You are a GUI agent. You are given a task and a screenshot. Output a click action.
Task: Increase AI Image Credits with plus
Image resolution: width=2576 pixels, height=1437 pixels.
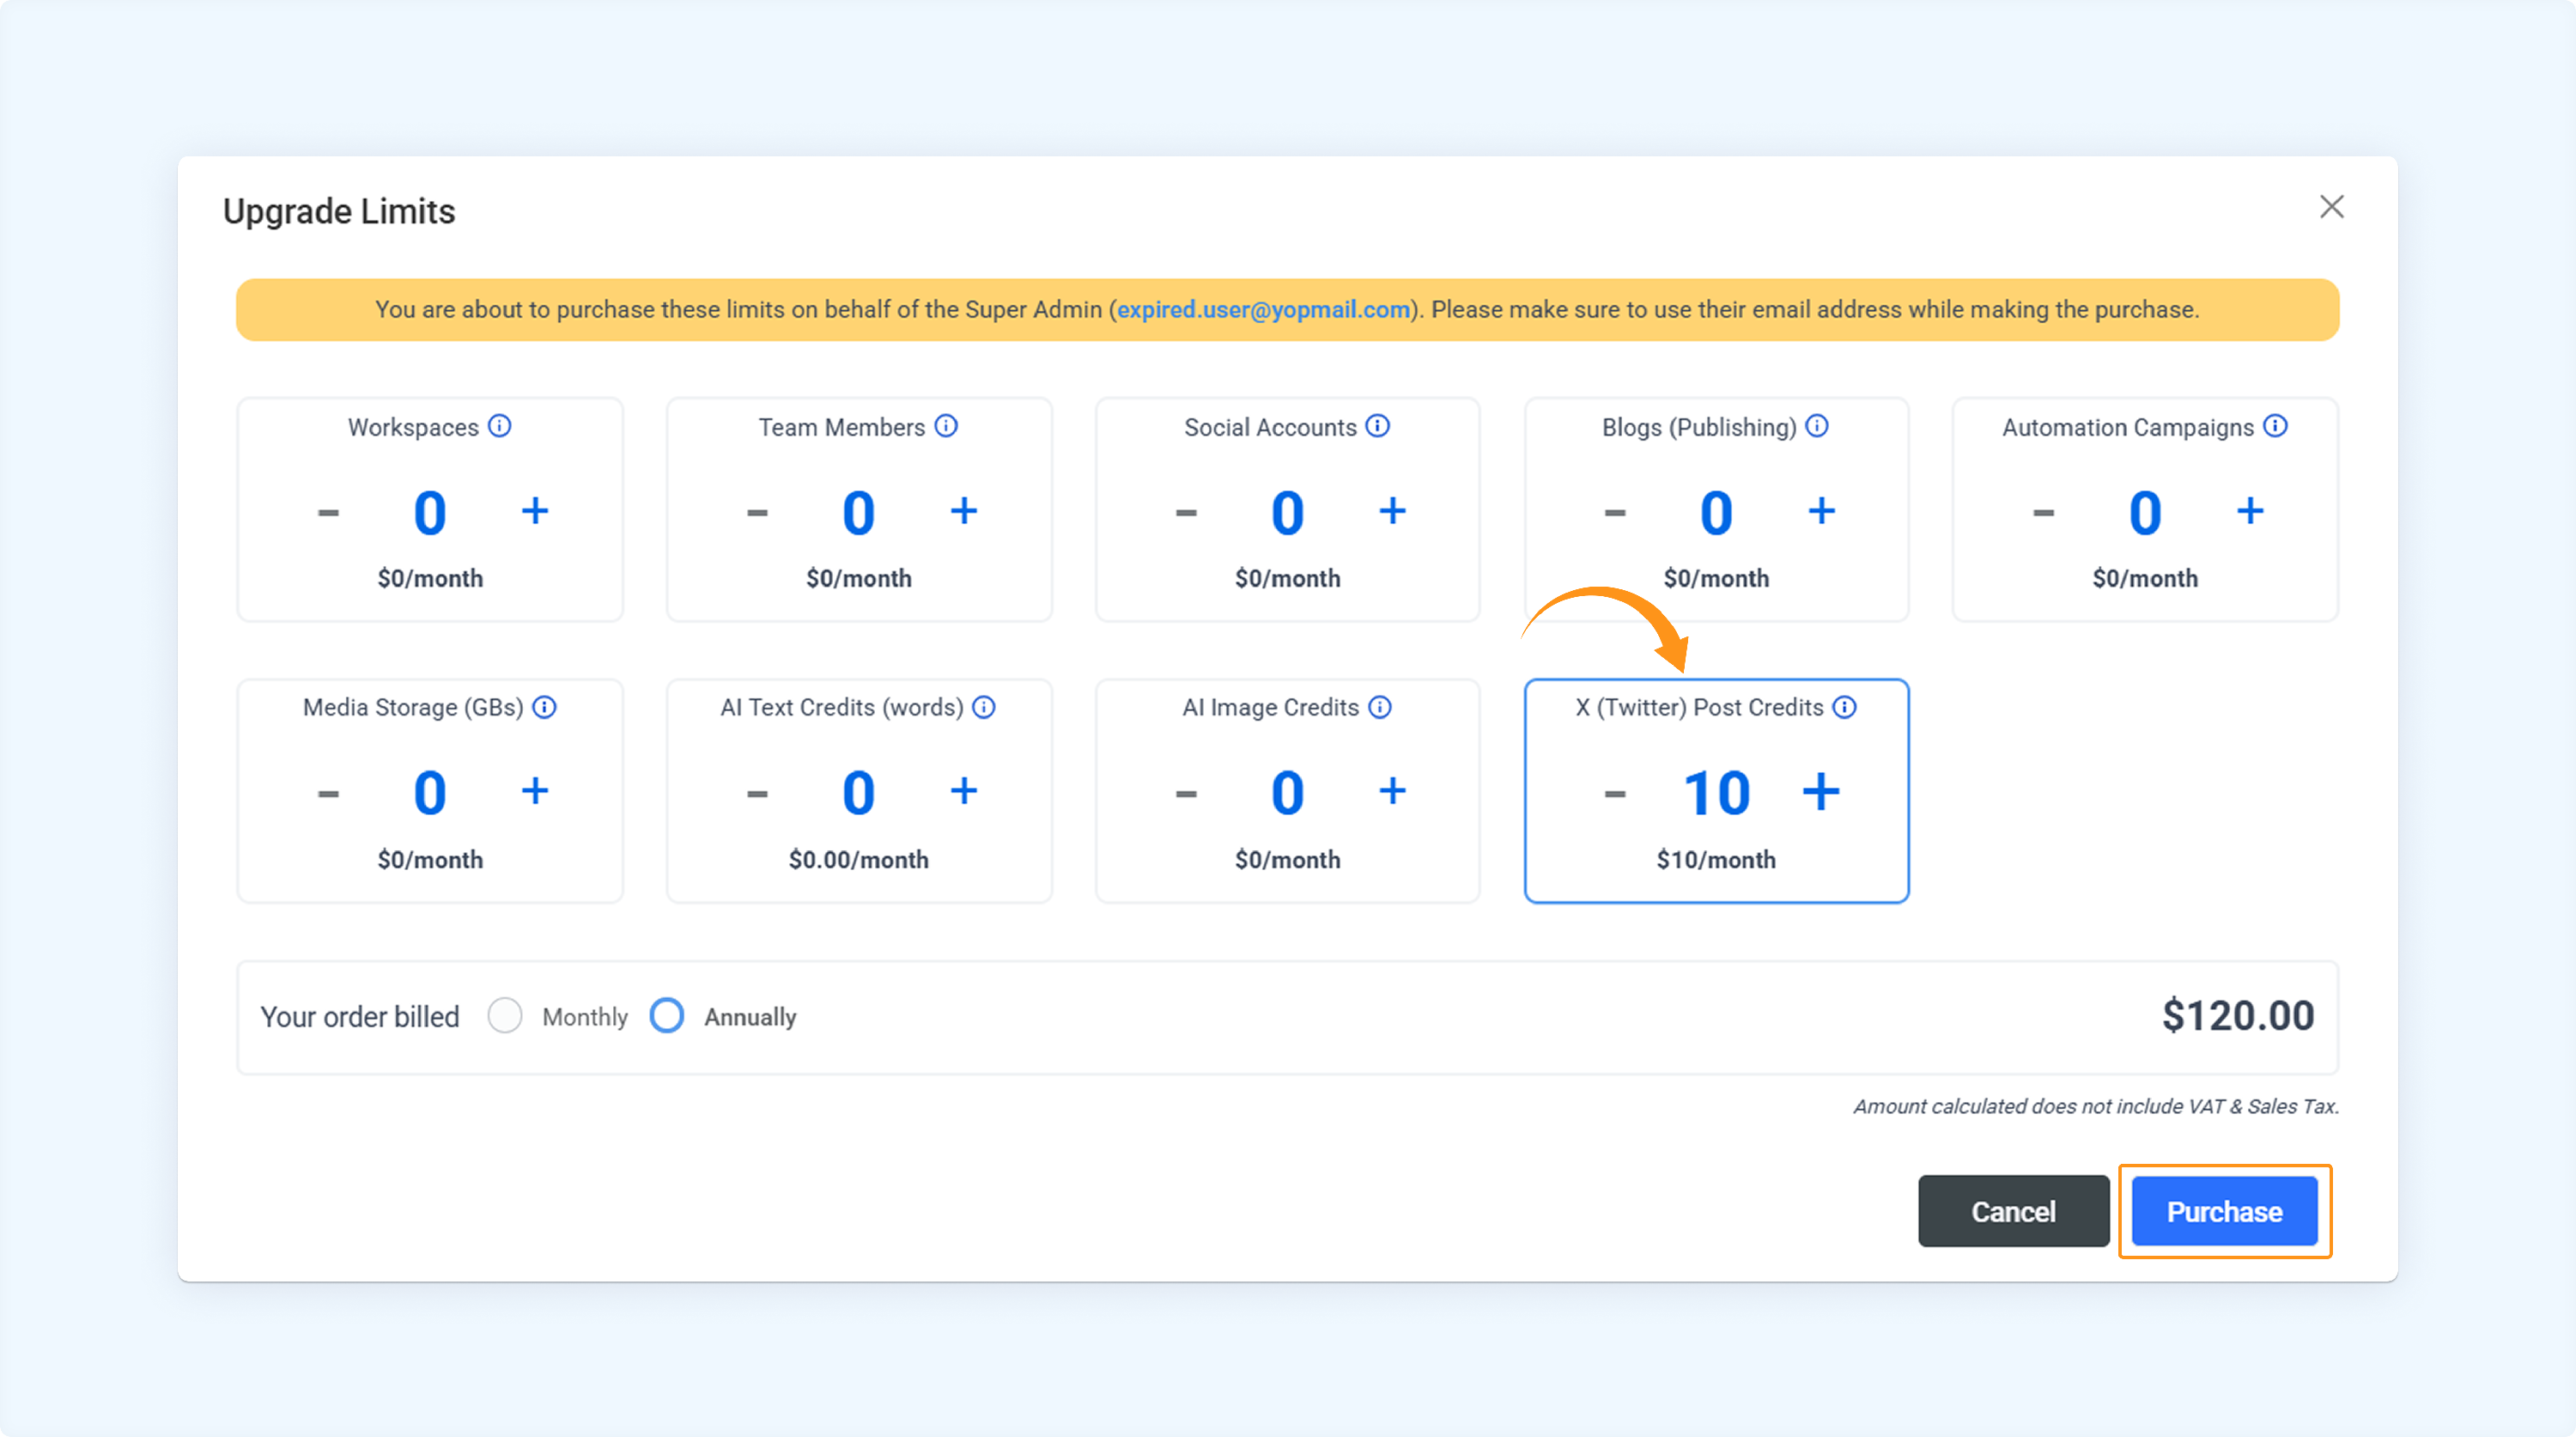1393,791
